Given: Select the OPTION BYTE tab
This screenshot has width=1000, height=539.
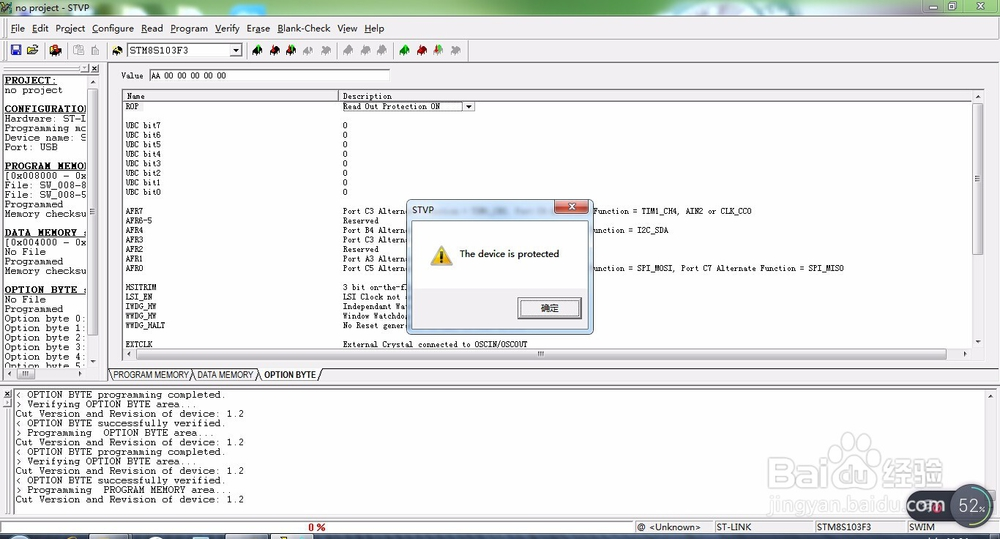Looking at the screenshot, I should 290,374.
